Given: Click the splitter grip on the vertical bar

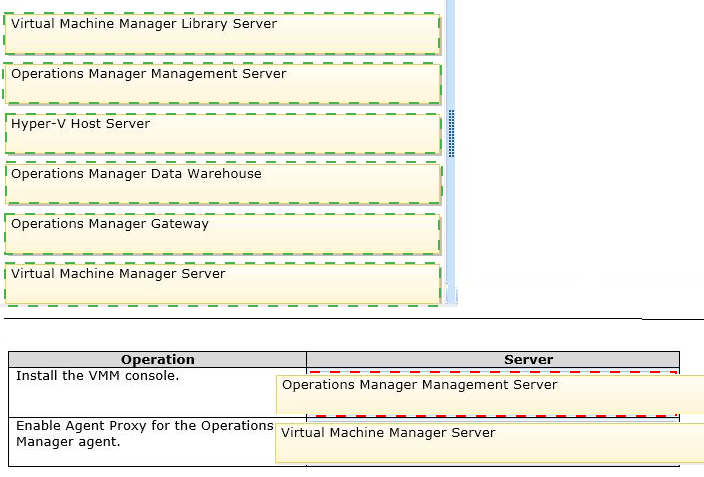Looking at the screenshot, I should point(451,133).
